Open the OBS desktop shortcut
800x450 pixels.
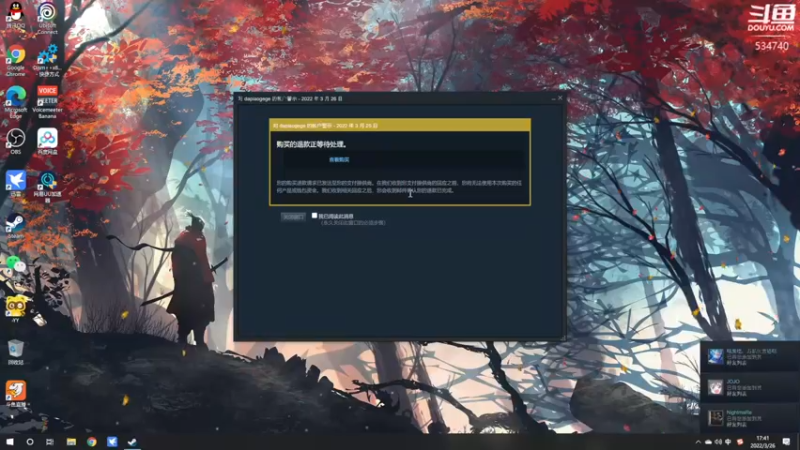(15, 141)
